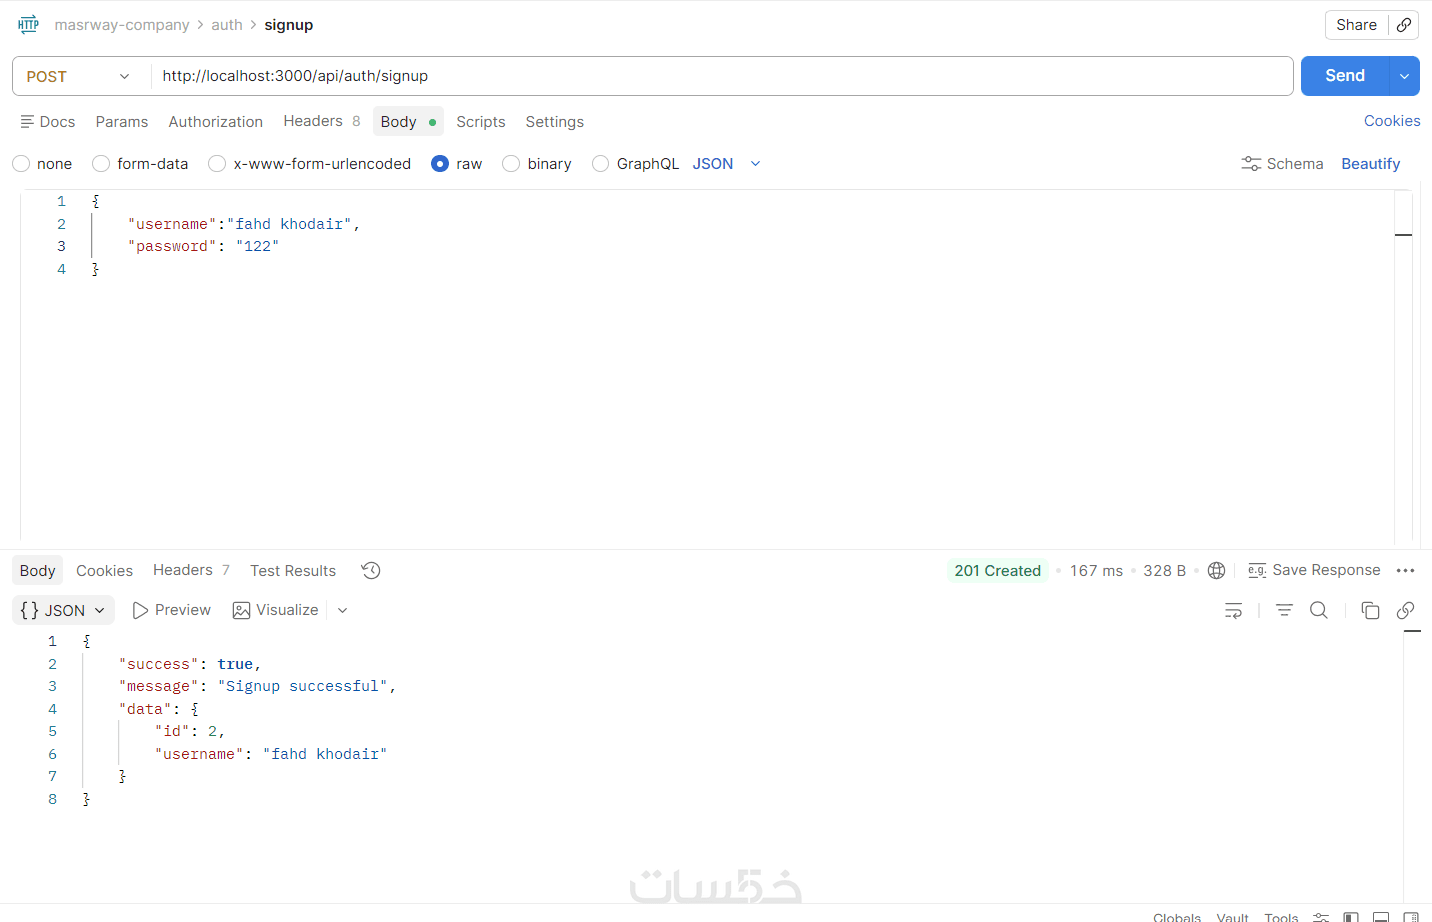The width and height of the screenshot is (1432, 922).
Task: Search the response body
Action: pos(1319,610)
